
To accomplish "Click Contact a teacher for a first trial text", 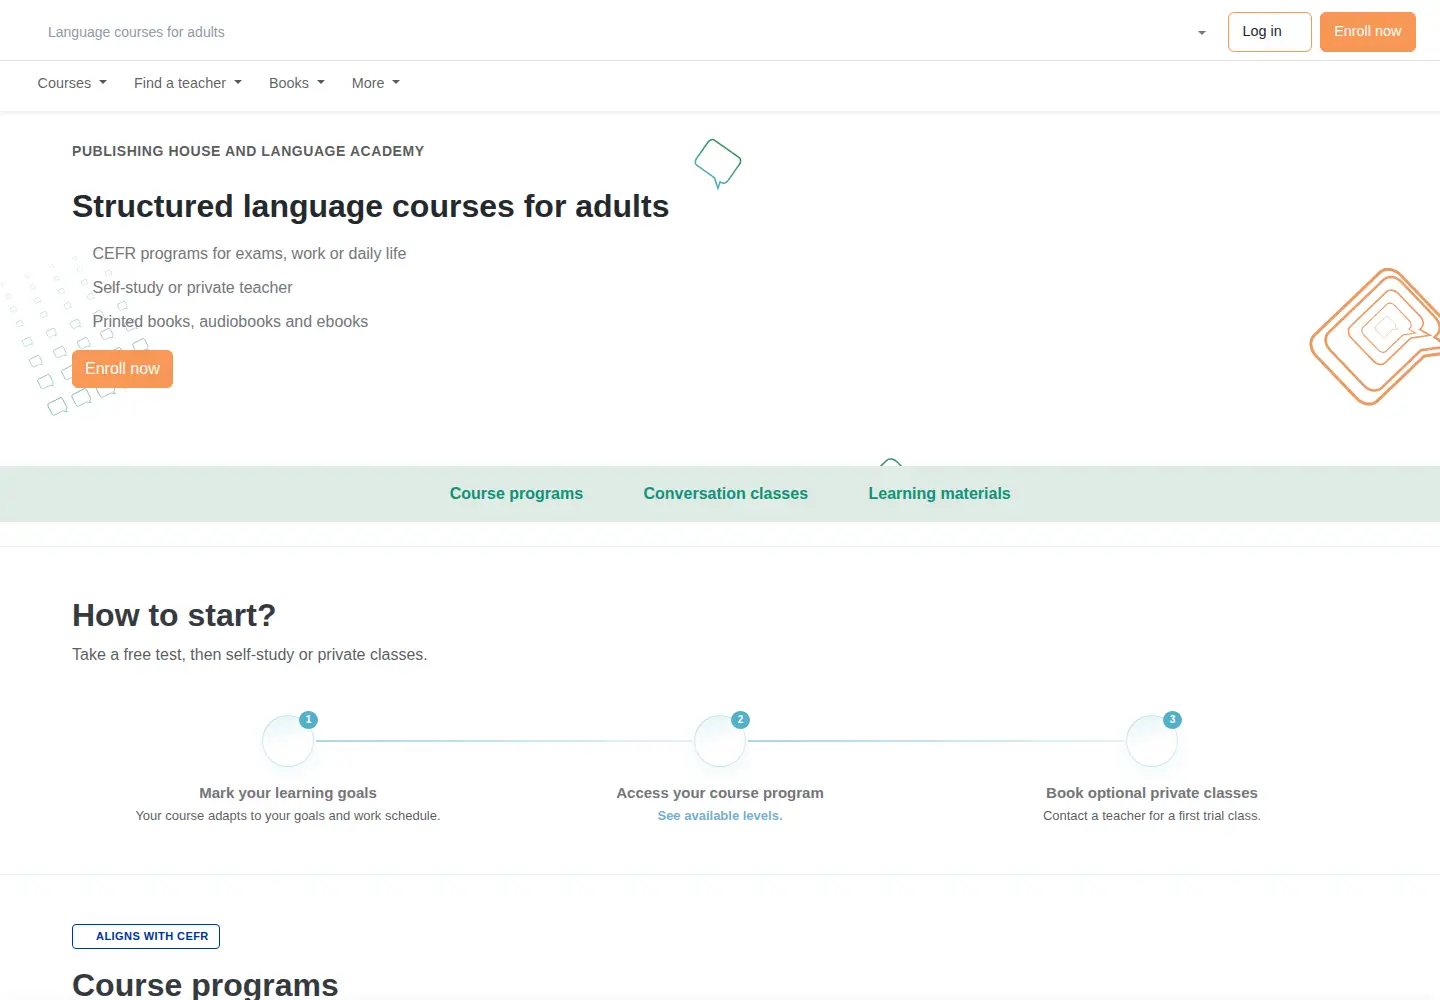I will [x=1152, y=816].
